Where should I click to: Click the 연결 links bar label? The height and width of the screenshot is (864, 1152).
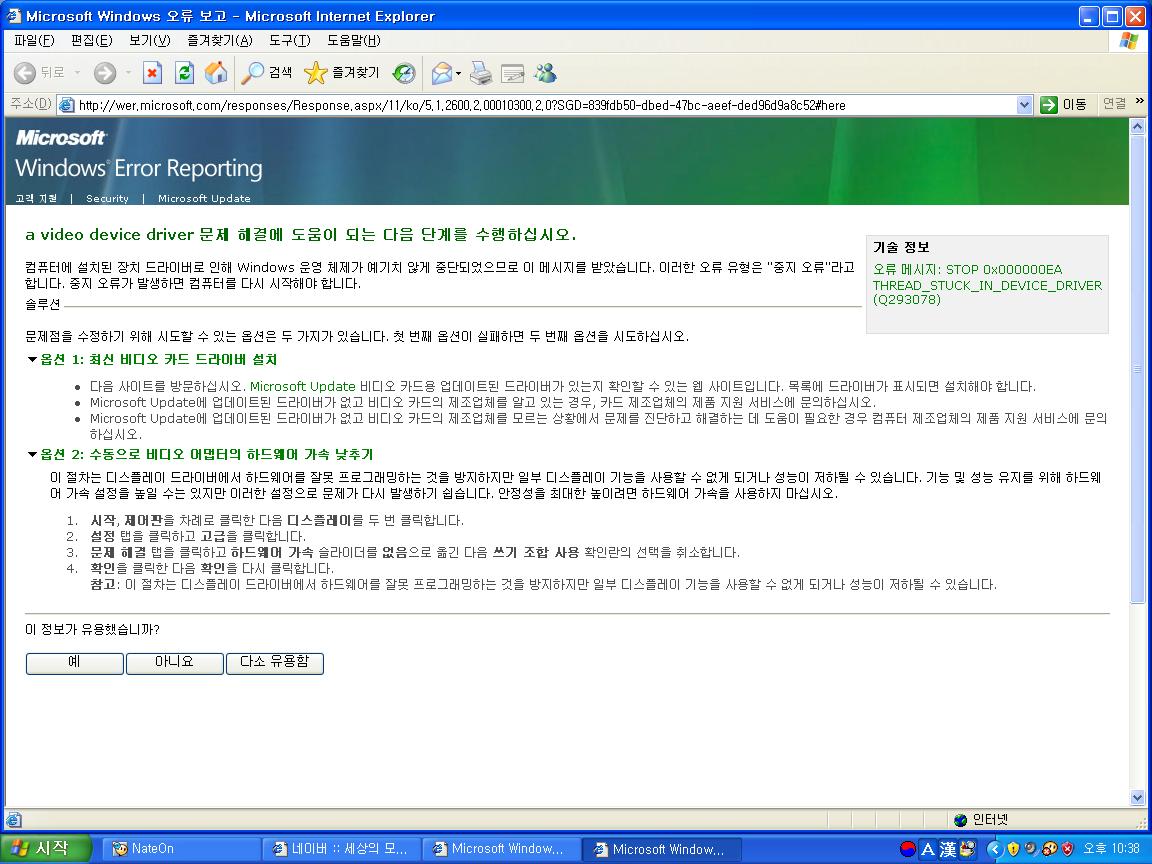tap(1114, 104)
